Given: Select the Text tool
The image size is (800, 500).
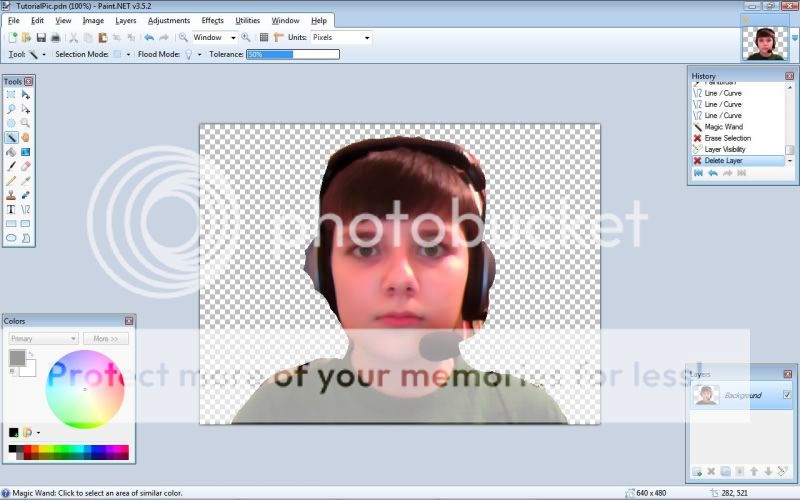Looking at the screenshot, I should click(x=11, y=209).
